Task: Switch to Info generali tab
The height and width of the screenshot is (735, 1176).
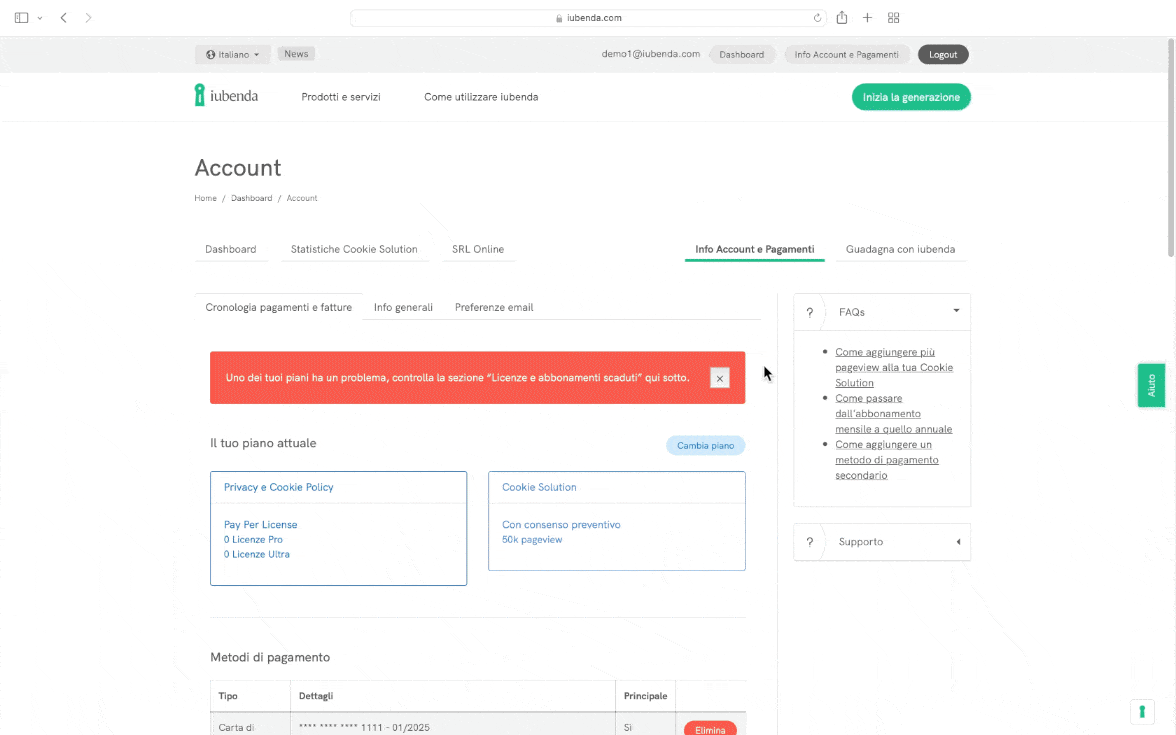Action: click(x=403, y=307)
